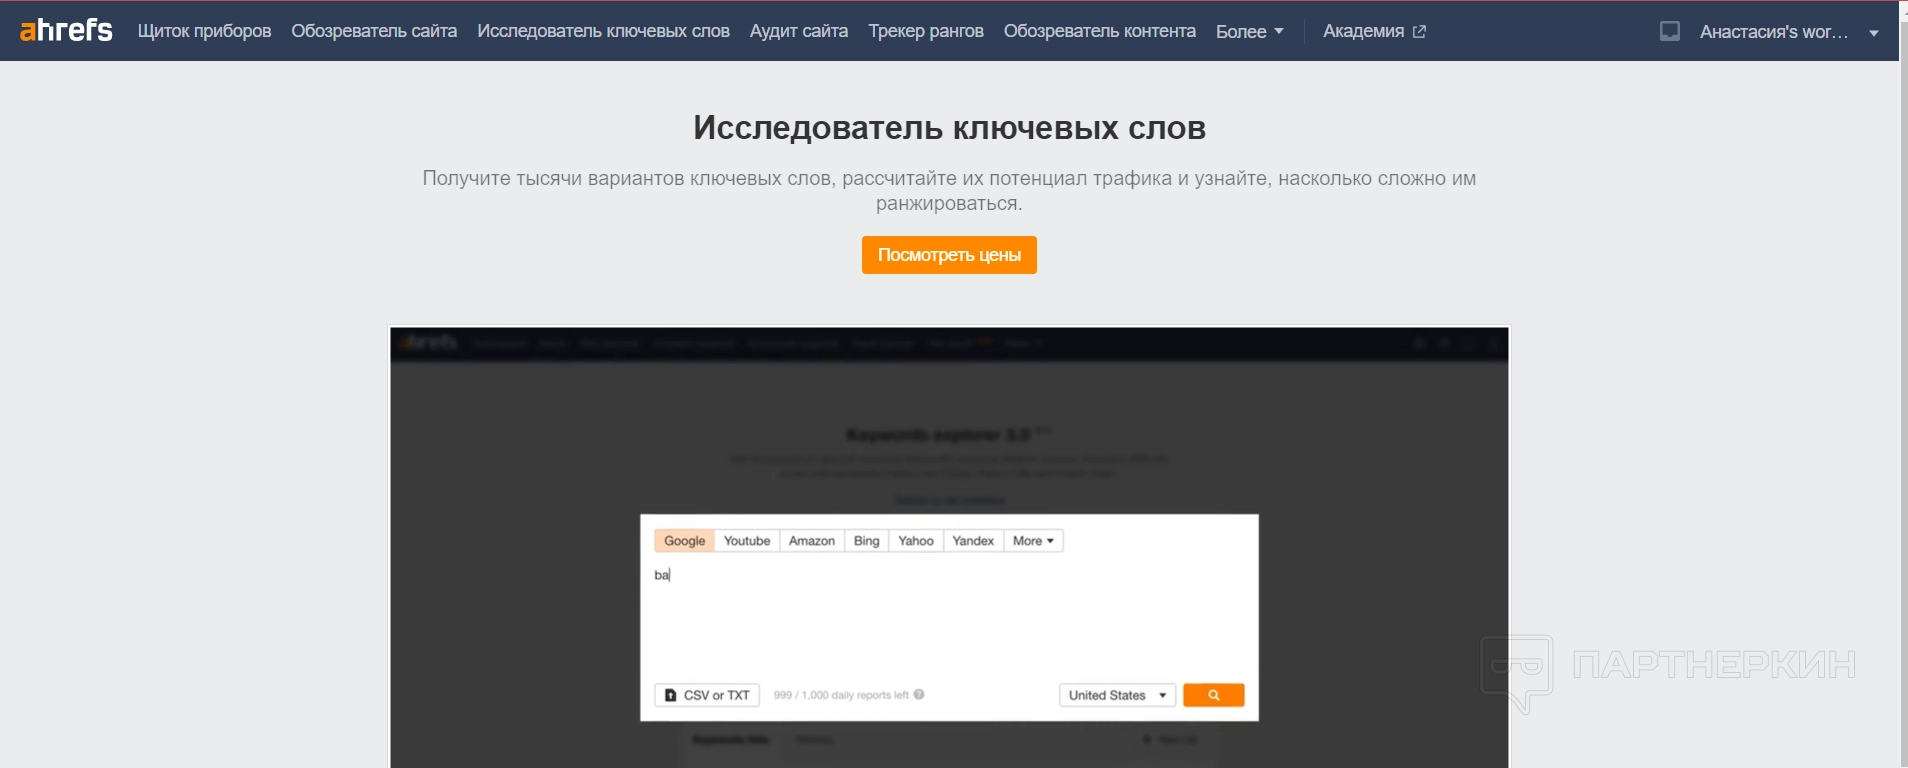The width and height of the screenshot is (1908, 768).
Task: Open the notifications monitor icon in header
Action: point(1670,31)
